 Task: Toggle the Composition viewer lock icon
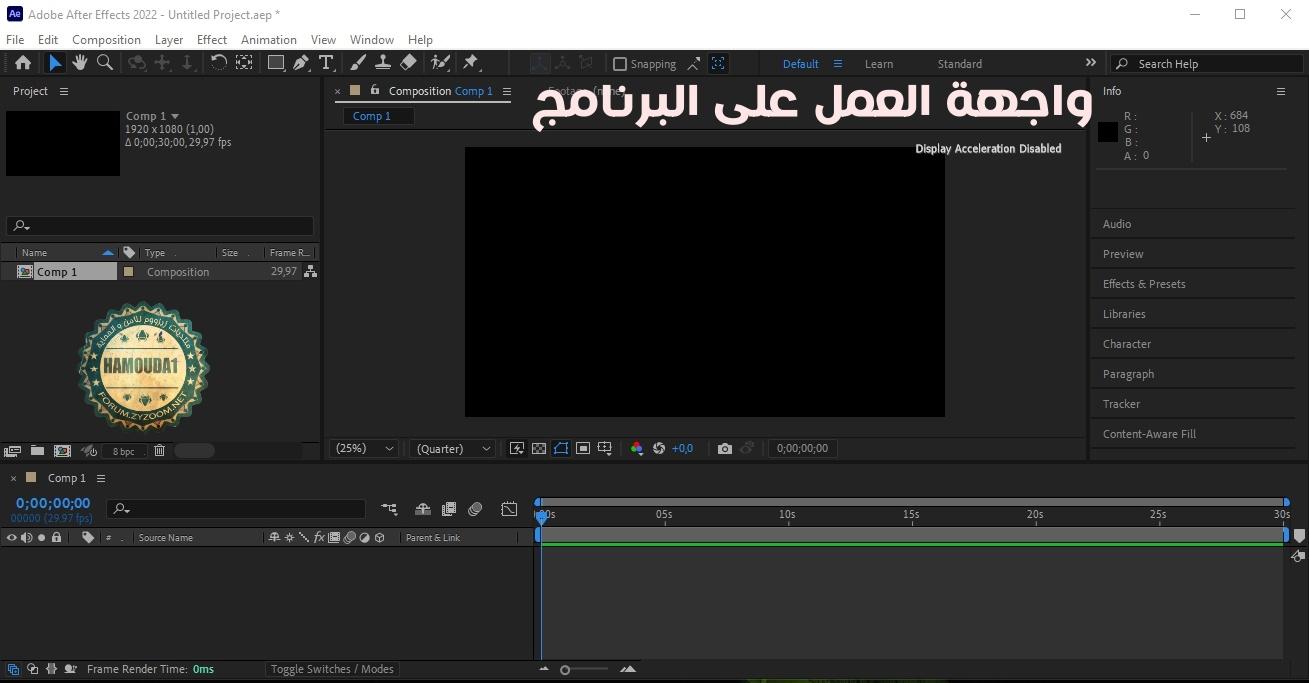[375, 90]
